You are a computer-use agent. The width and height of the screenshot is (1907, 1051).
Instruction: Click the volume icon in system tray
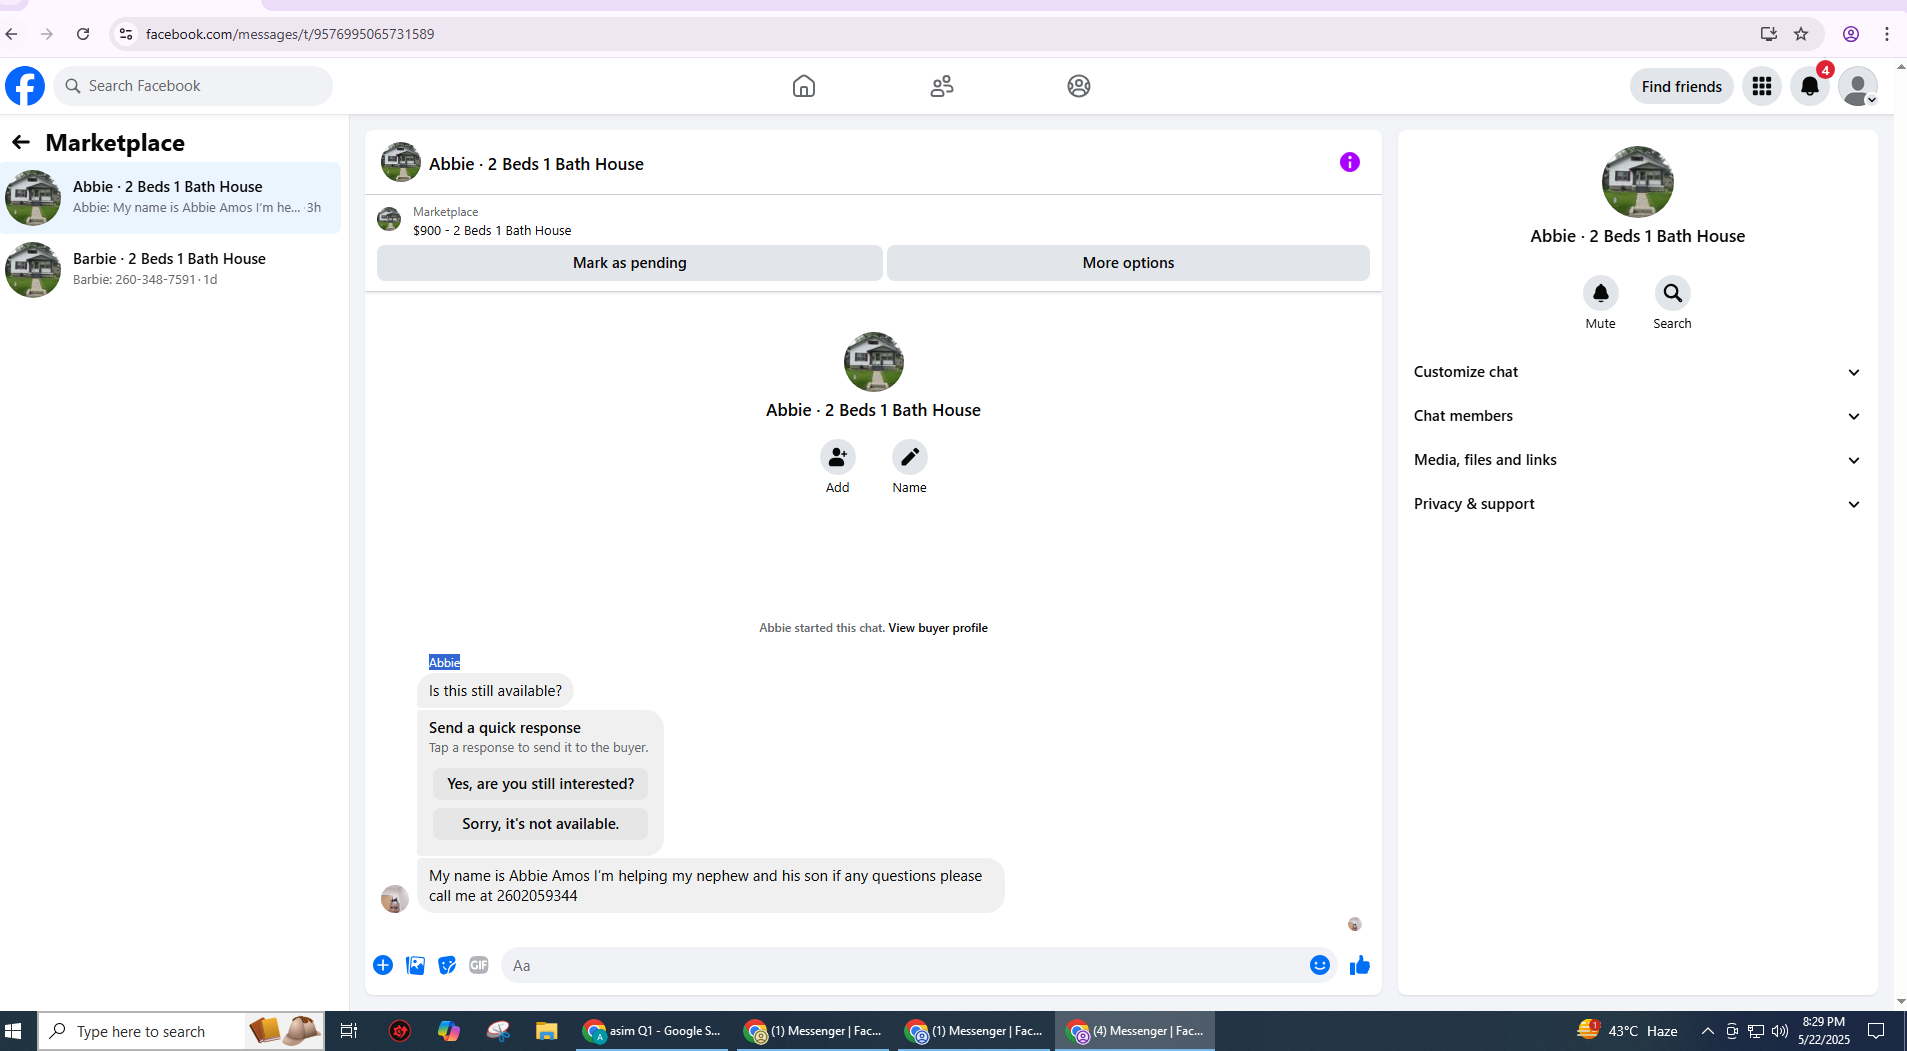pos(1780,1031)
